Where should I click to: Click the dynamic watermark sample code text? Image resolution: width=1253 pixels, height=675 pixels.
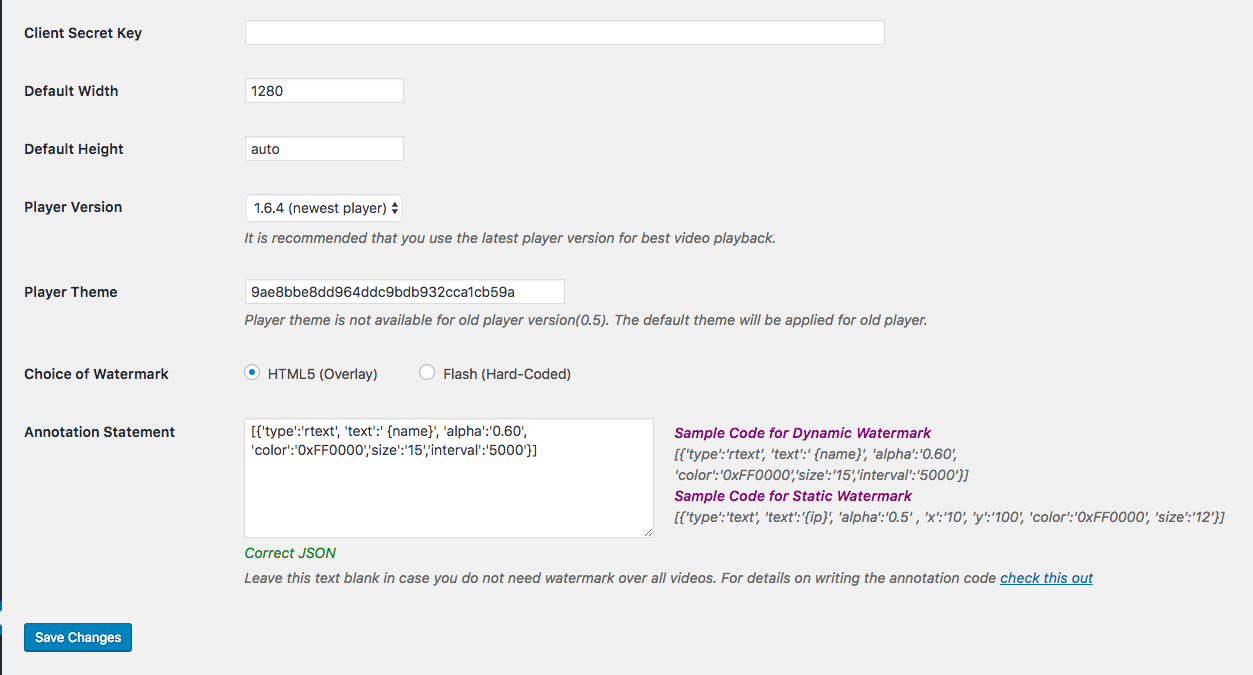pos(822,464)
